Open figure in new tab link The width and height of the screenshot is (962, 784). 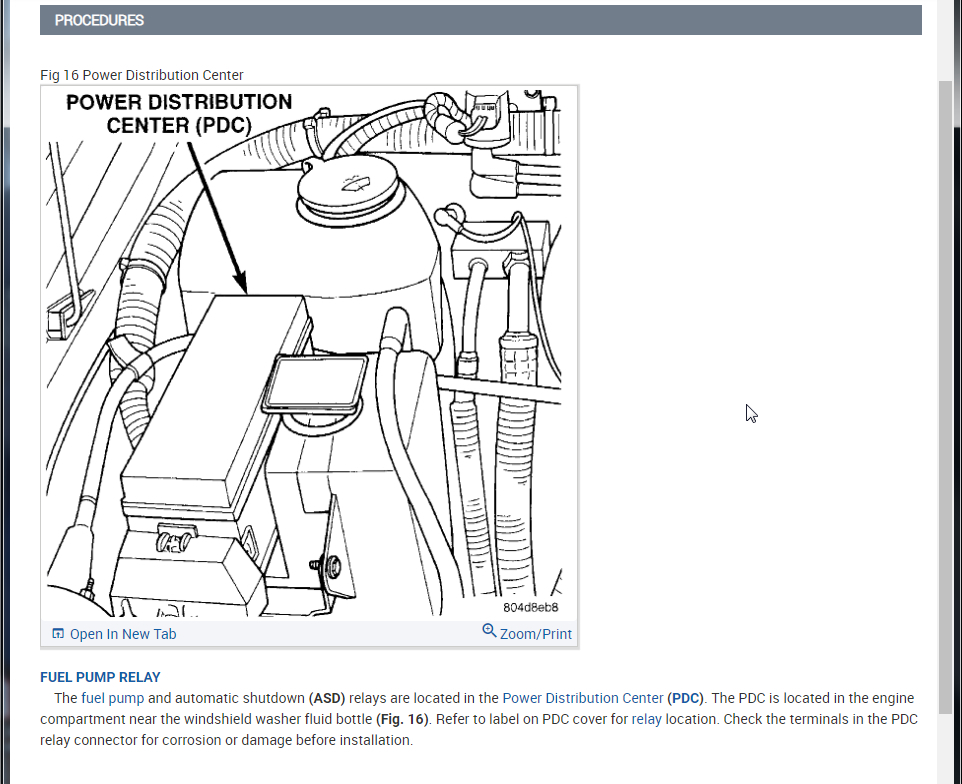[123, 634]
